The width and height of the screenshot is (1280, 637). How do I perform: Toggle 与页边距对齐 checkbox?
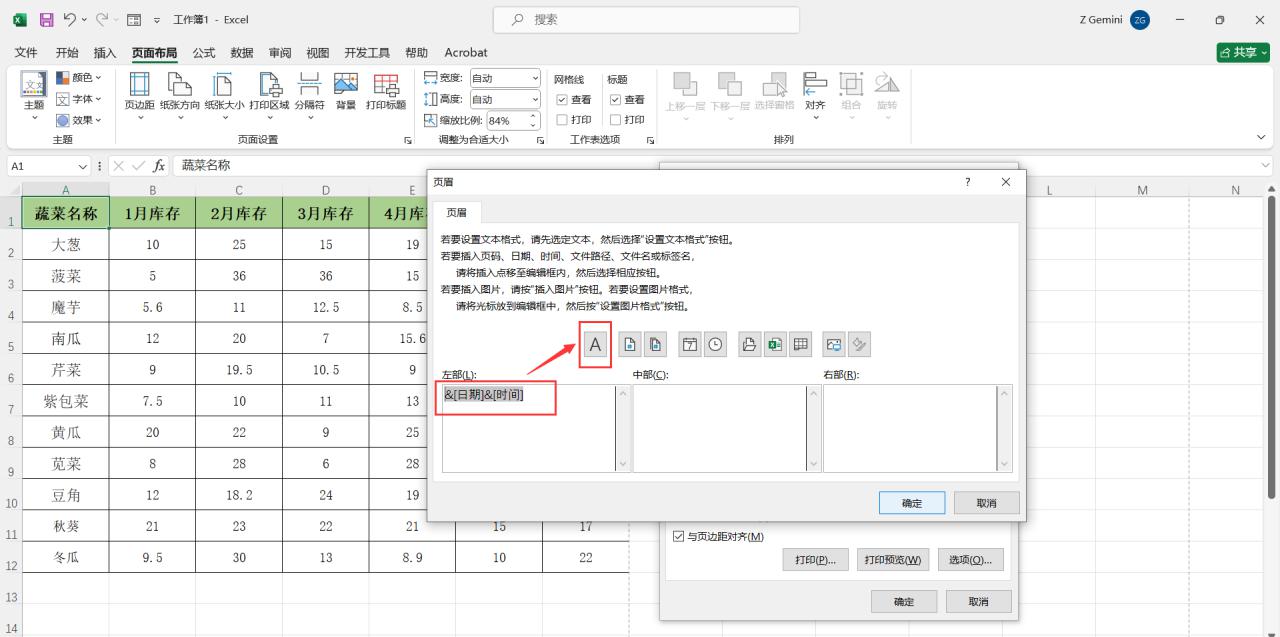pyautogui.click(x=679, y=537)
